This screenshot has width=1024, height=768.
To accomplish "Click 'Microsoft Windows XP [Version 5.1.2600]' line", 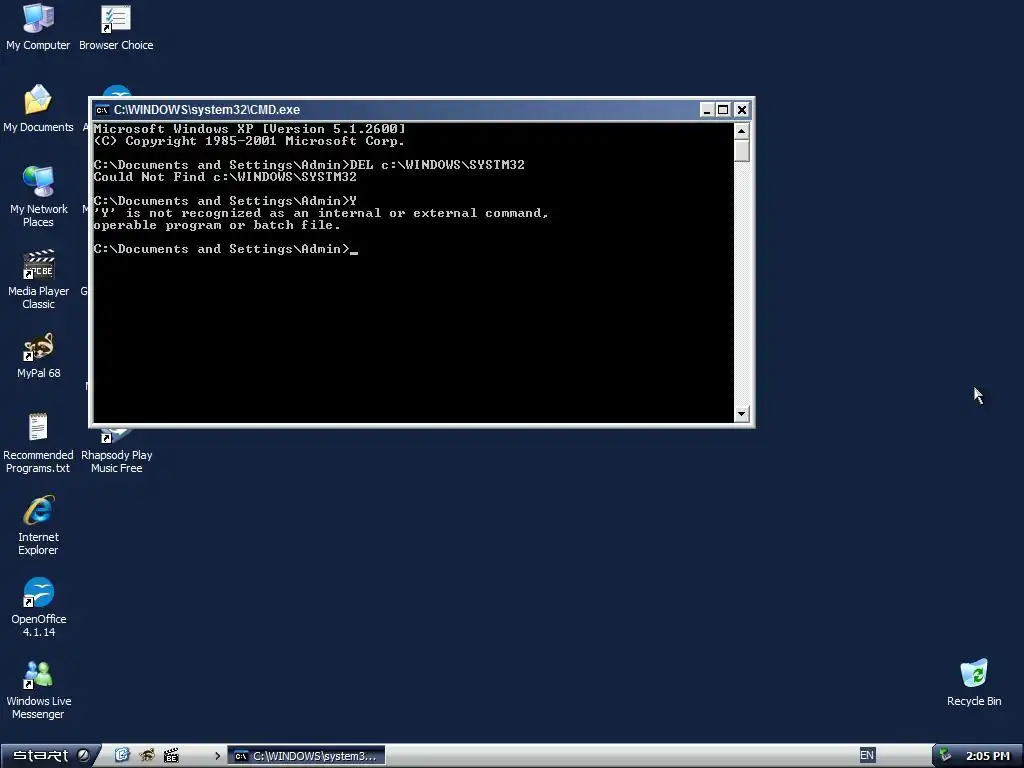I will (249, 129).
